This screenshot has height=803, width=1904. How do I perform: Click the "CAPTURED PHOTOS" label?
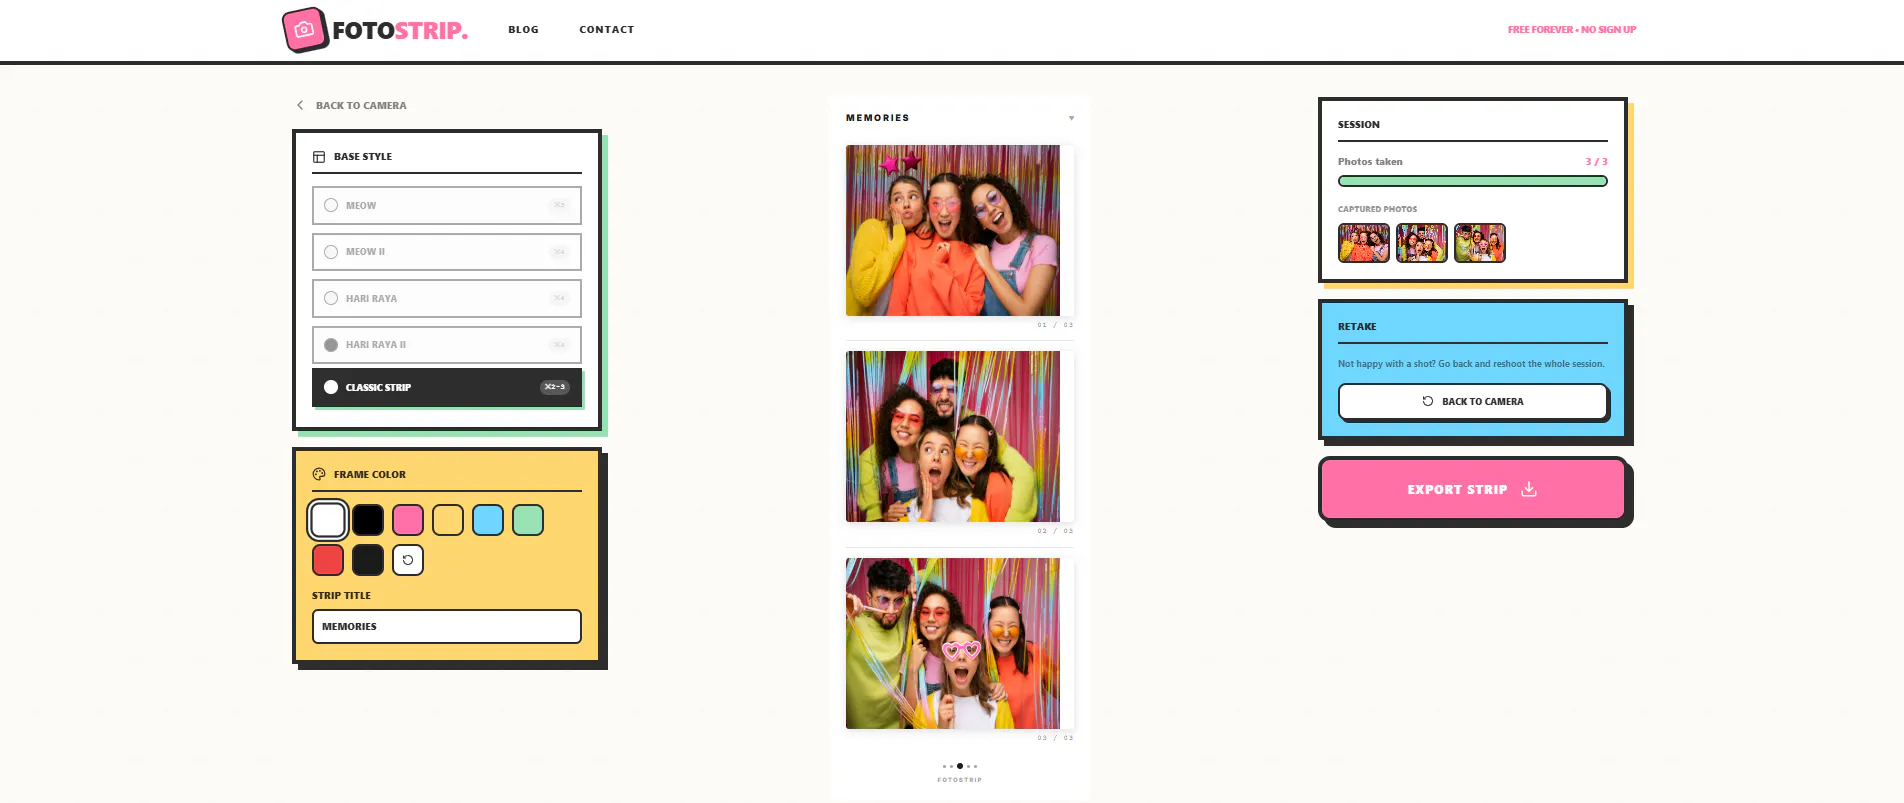tap(1377, 209)
